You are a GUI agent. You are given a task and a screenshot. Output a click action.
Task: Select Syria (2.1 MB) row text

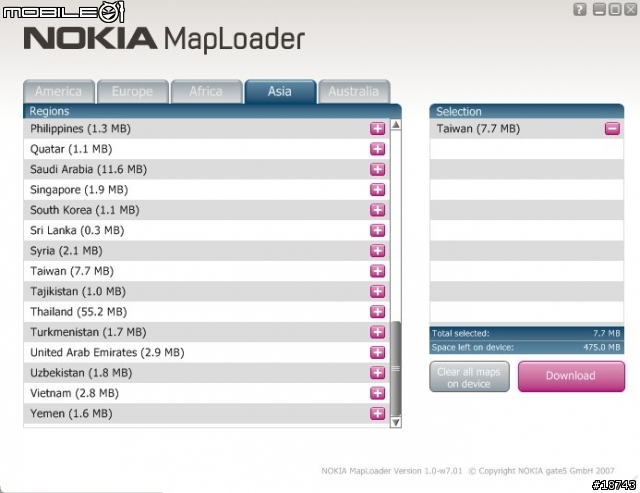(66, 251)
